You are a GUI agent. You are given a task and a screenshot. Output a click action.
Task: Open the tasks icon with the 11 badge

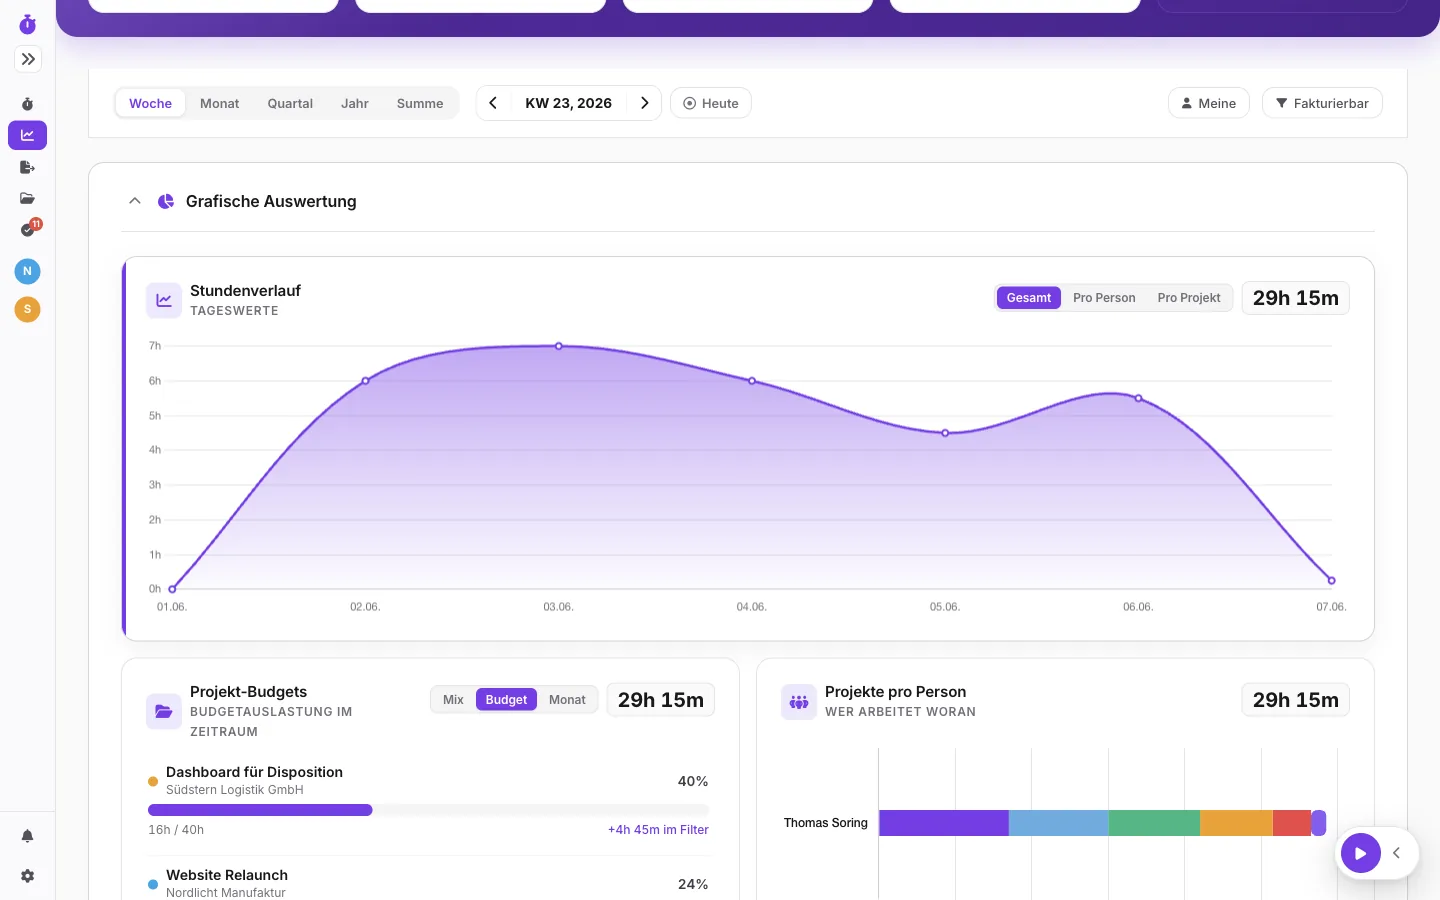28,229
